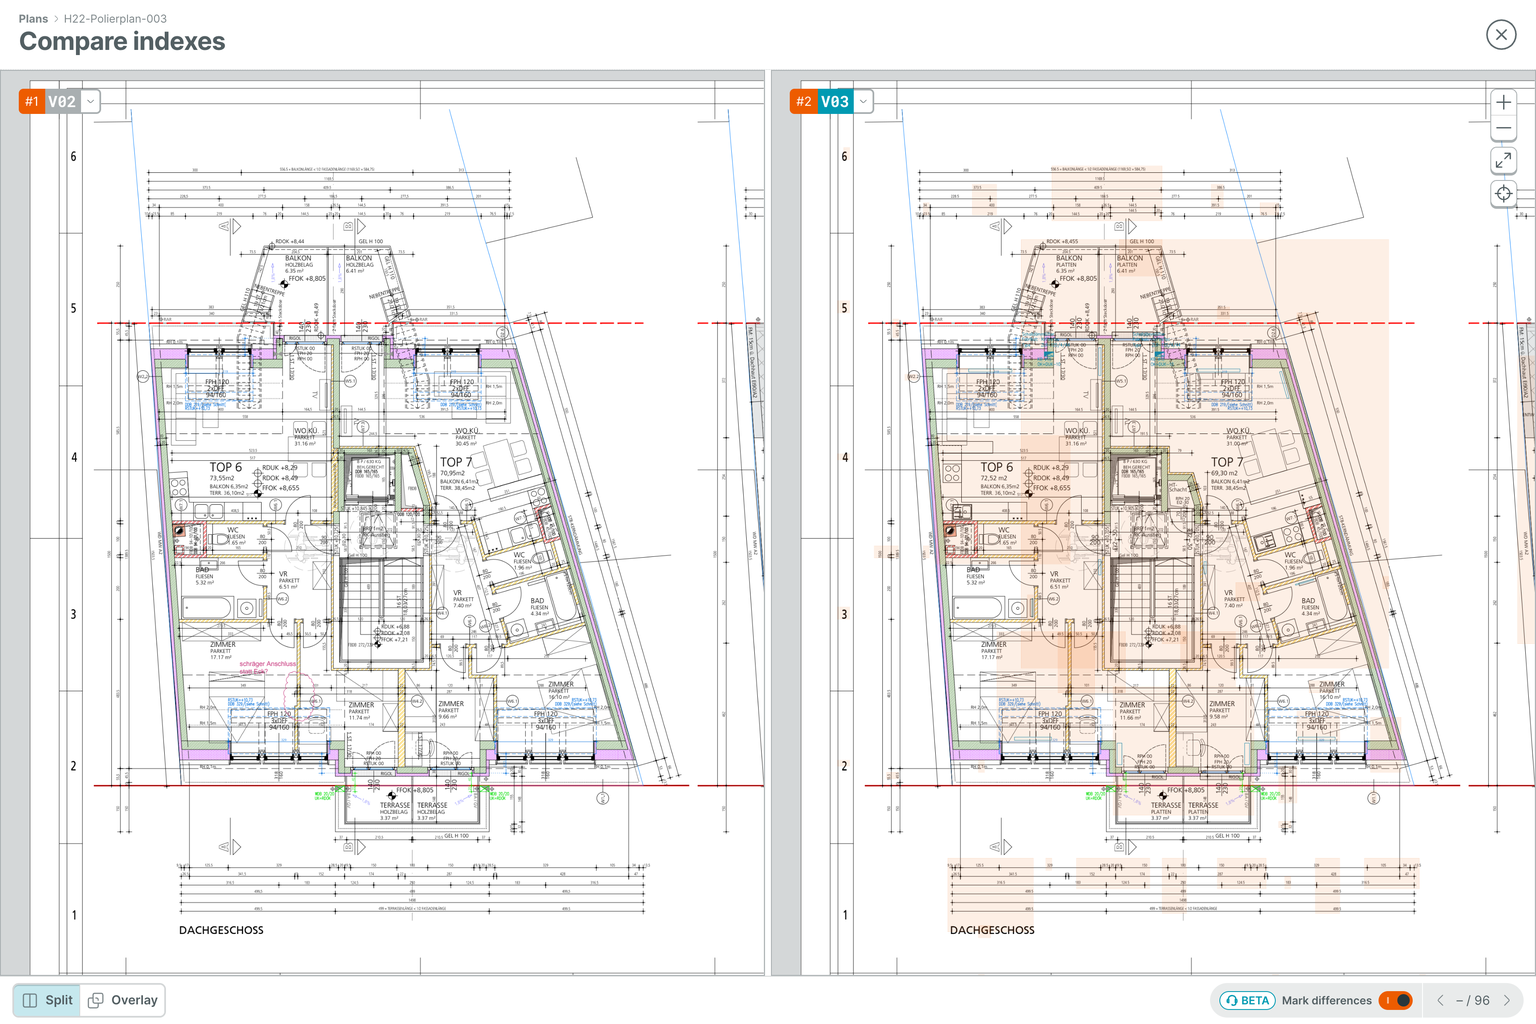Click the TOP 6 label in V03 plan
This screenshot has height=1024, width=1536.
point(996,467)
